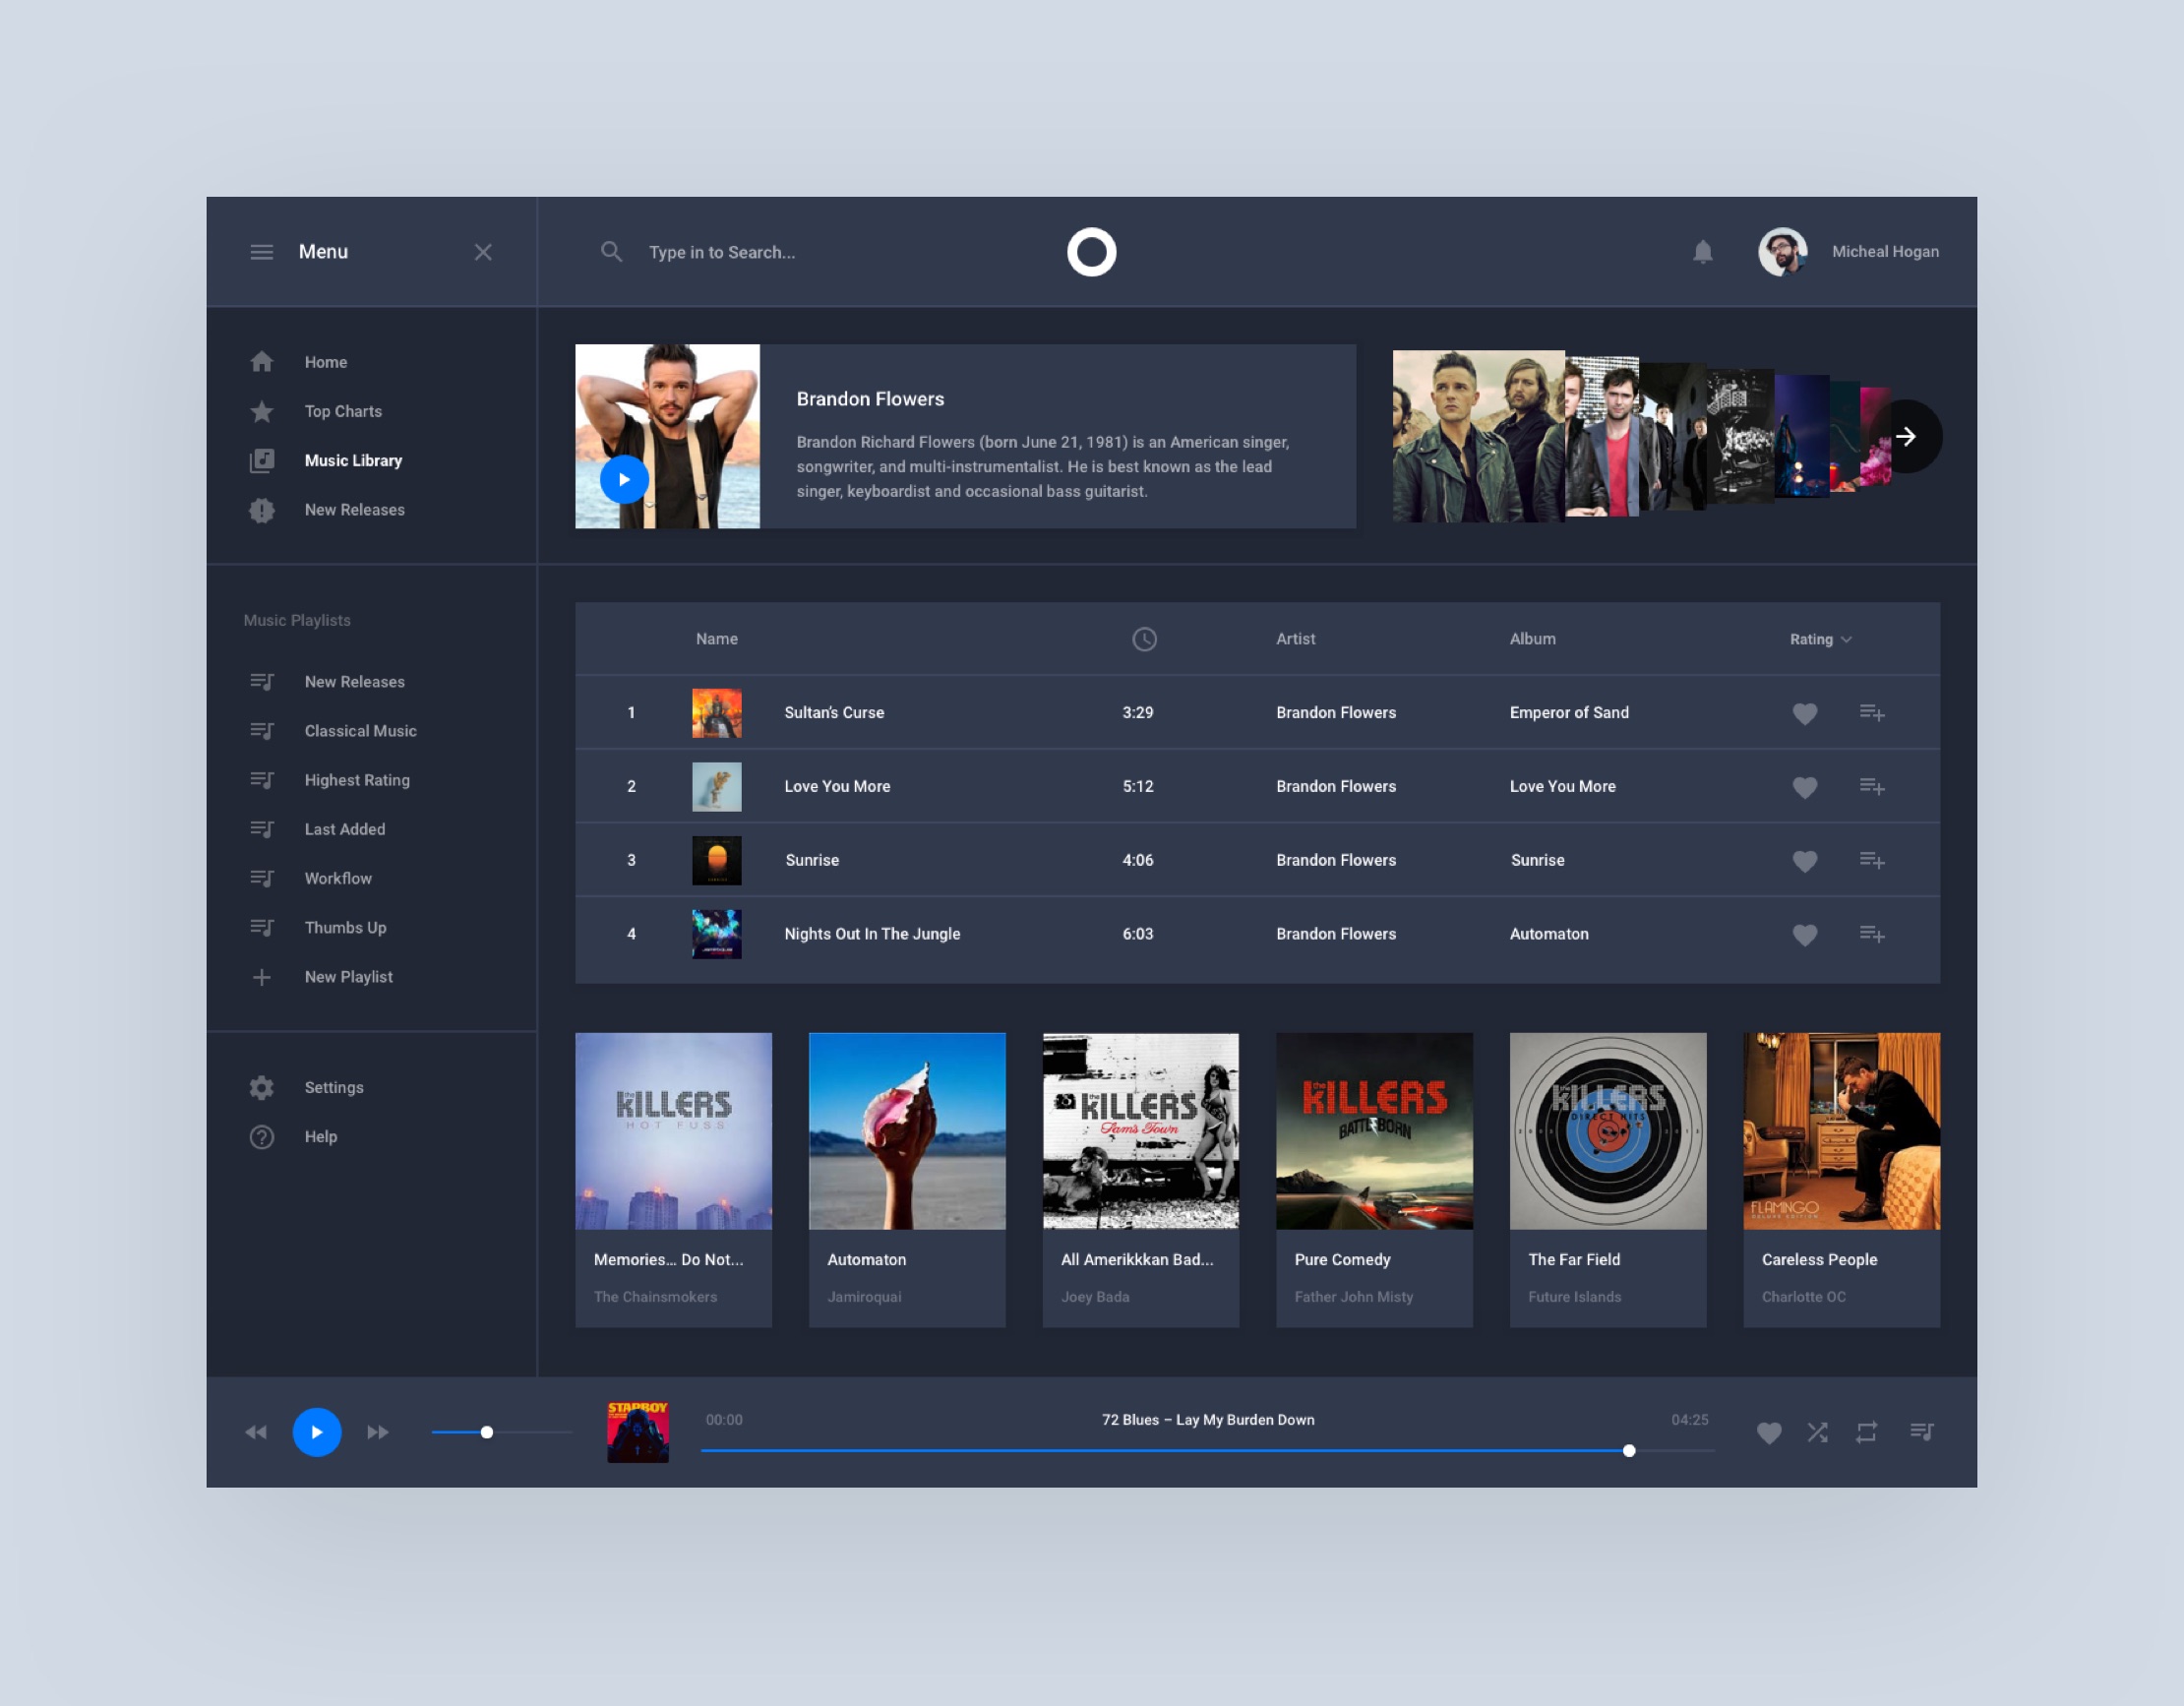The width and height of the screenshot is (2184, 1706).
Task: Show more artists with the arrow button
Action: tap(1905, 436)
